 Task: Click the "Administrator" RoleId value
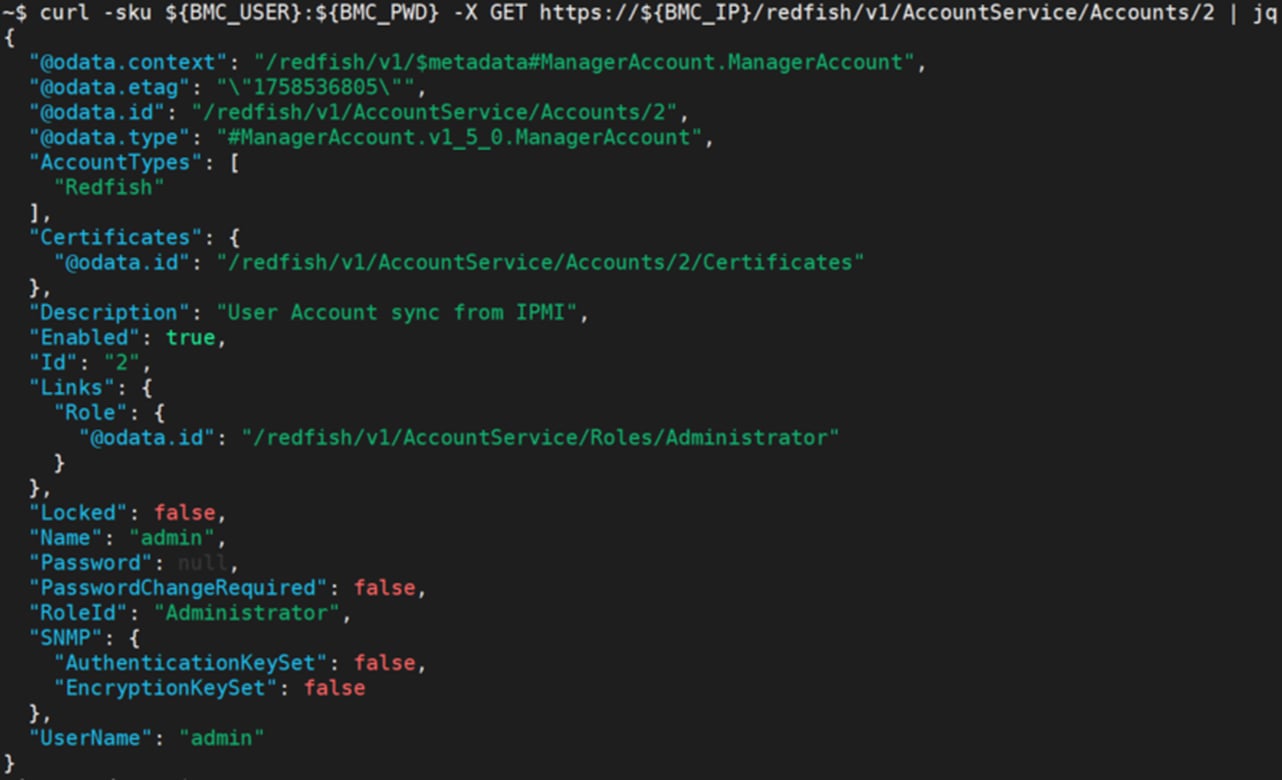point(246,612)
